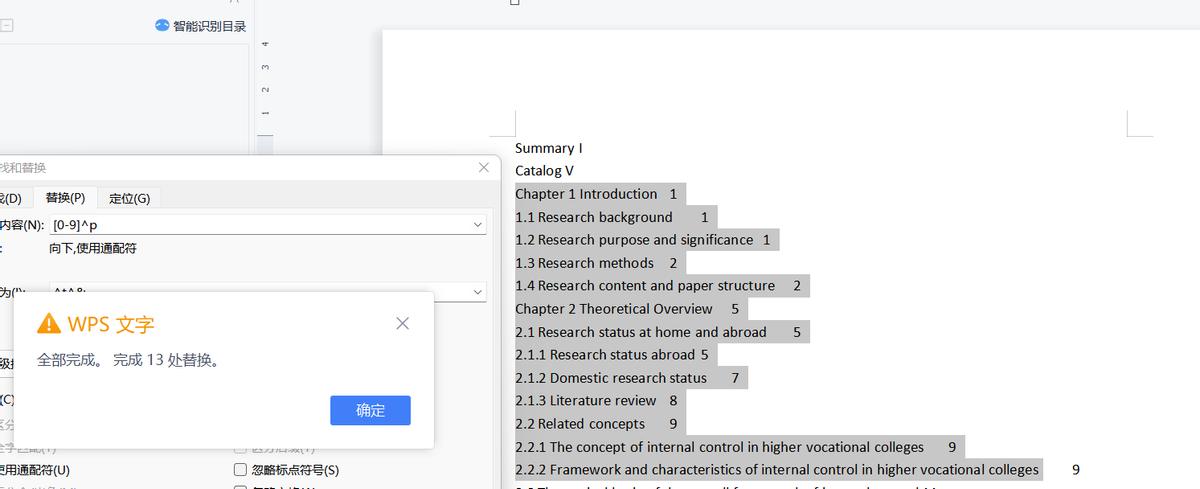
Task: Select the 替换(P) tab
Action: [x=64, y=198]
